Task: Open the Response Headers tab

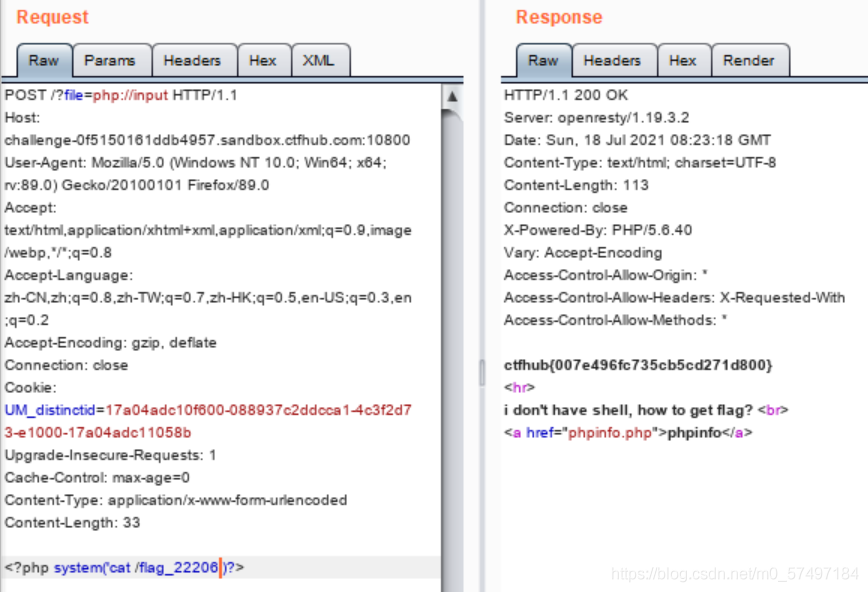Action: (614, 60)
